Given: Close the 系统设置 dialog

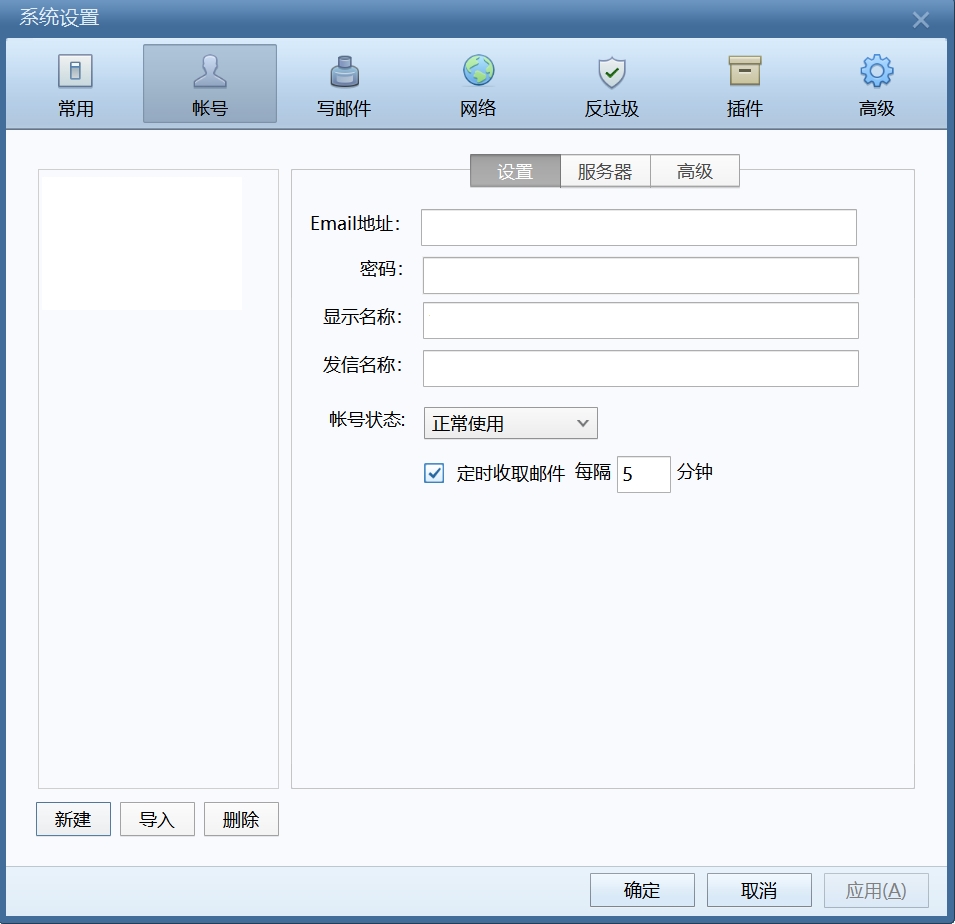Looking at the screenshot, I should point(921,19).
